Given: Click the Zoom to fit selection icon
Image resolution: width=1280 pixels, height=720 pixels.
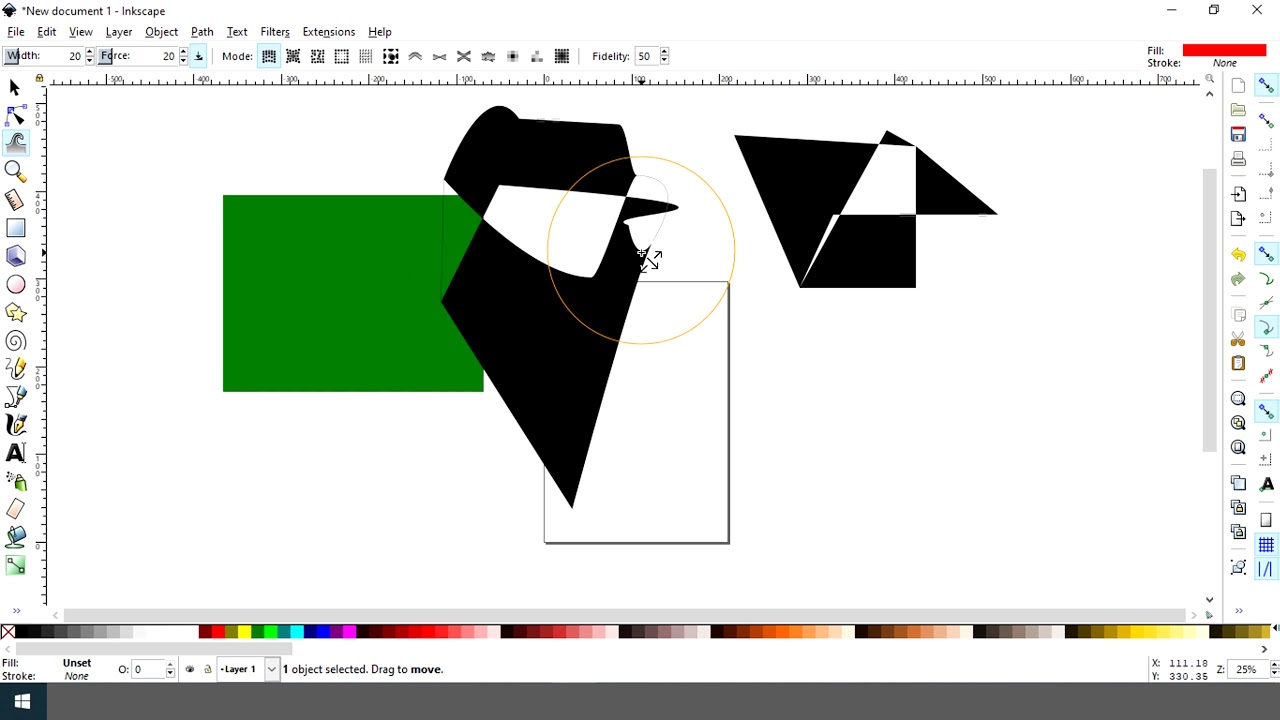Looking at the screenshot, I should [x=1238, y=399].
